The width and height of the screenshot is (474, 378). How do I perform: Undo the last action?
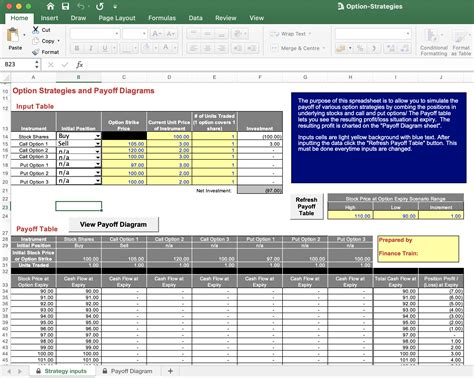(81, 6)
